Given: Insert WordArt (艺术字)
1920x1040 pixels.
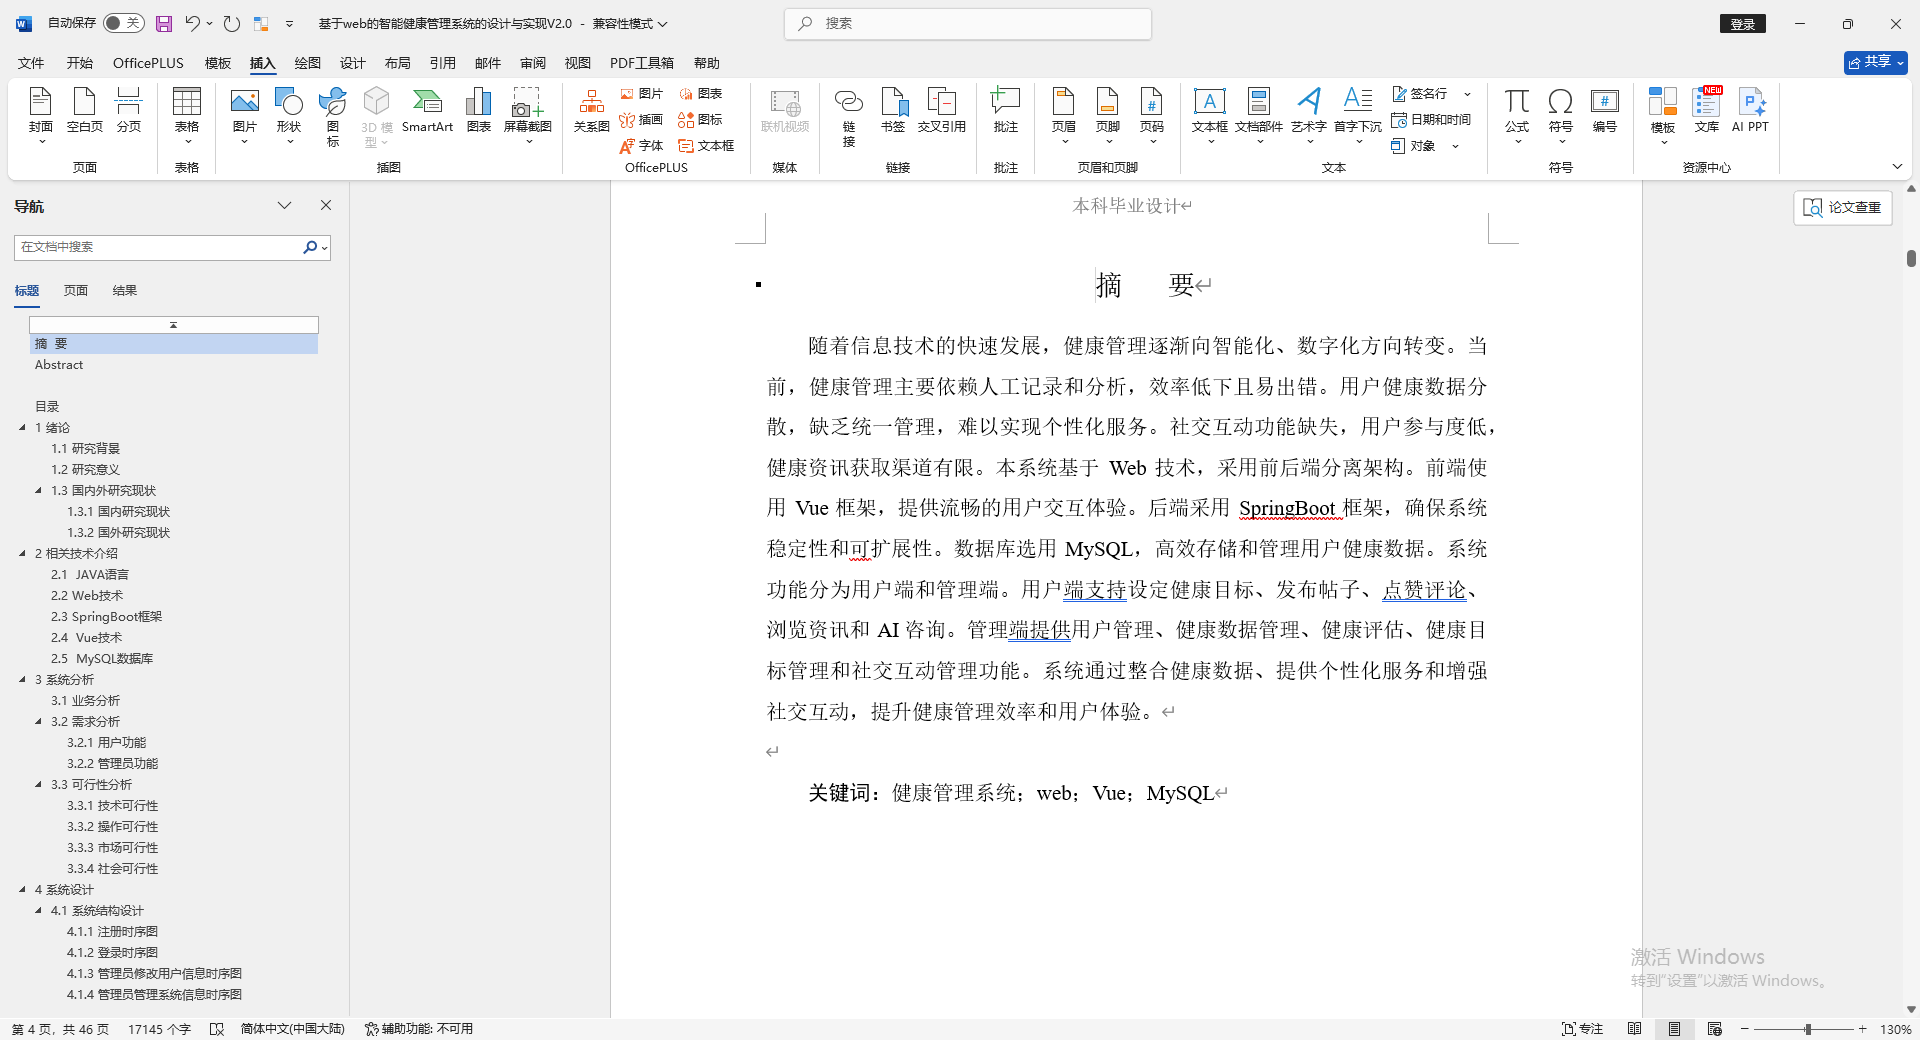Looking at the screenshot, I should pyautogui.click(x=1309, y=115).
